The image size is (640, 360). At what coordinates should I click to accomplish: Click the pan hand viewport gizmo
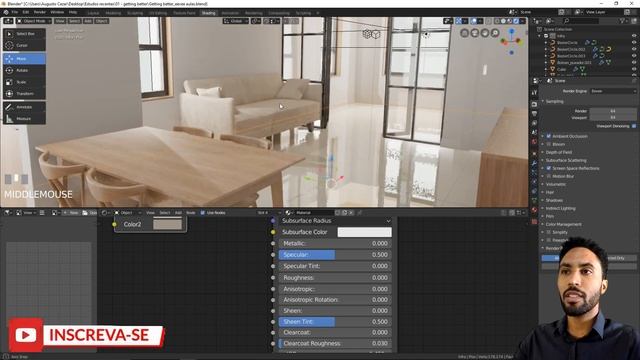tap(484, 33)
